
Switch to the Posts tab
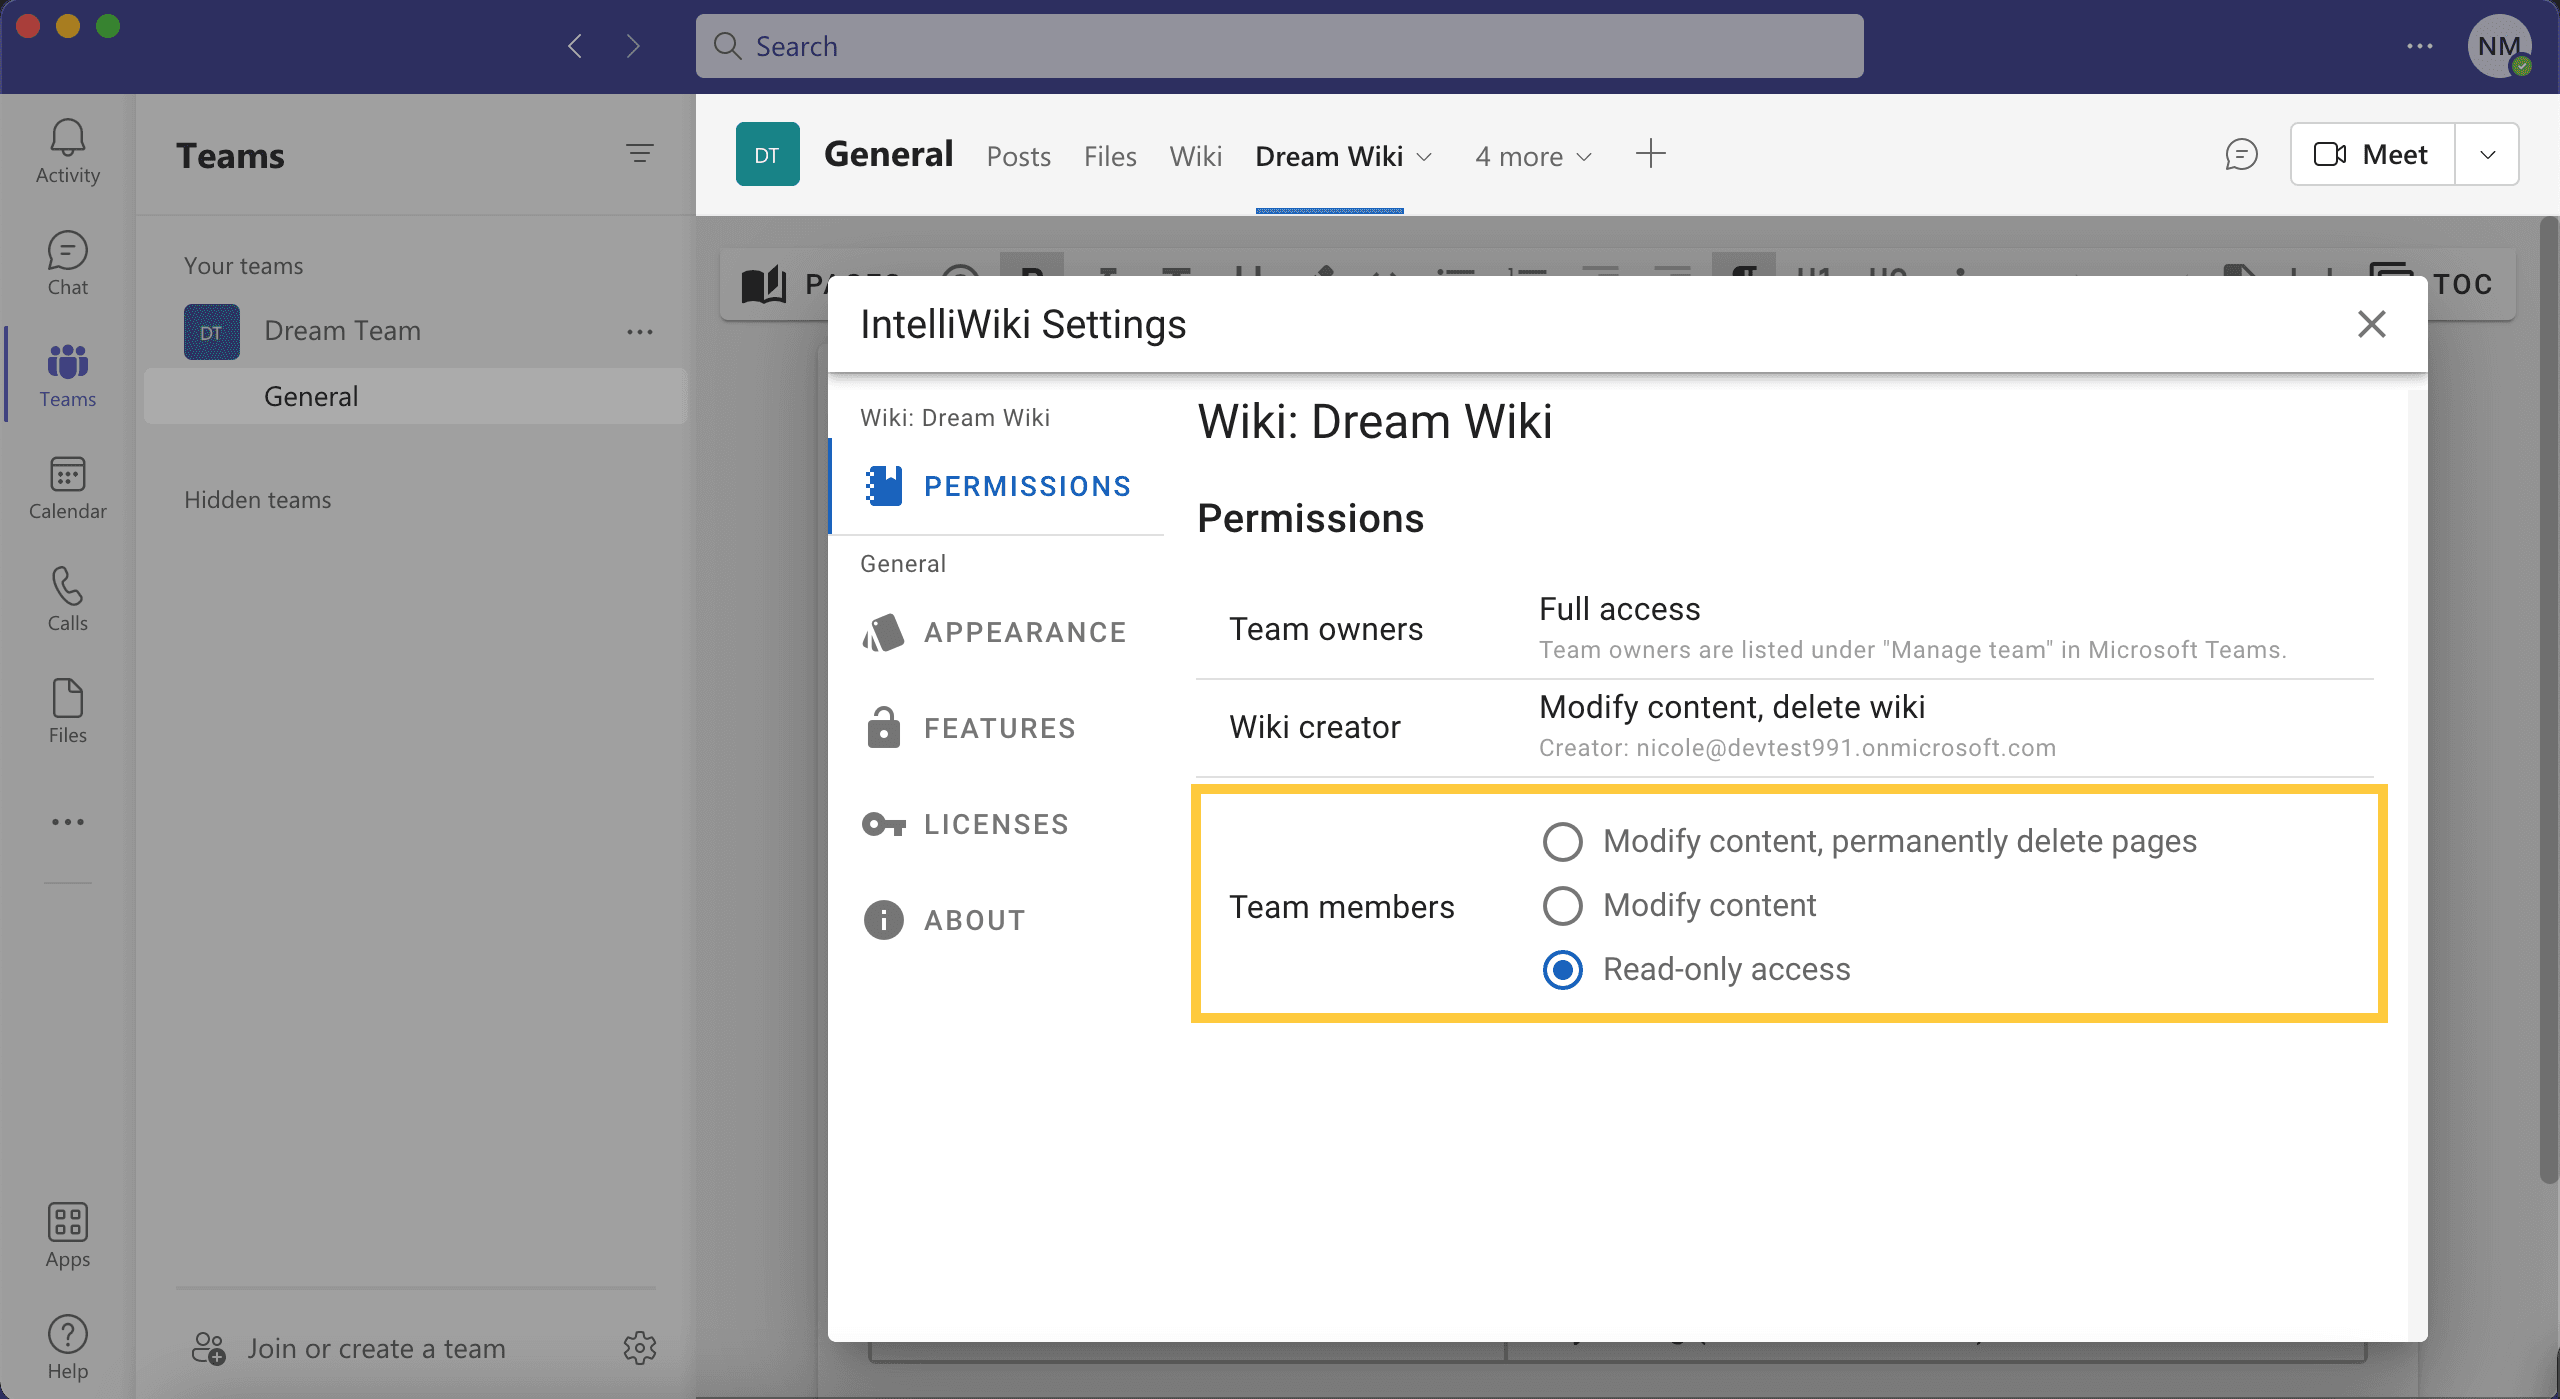click(1018, 157)
